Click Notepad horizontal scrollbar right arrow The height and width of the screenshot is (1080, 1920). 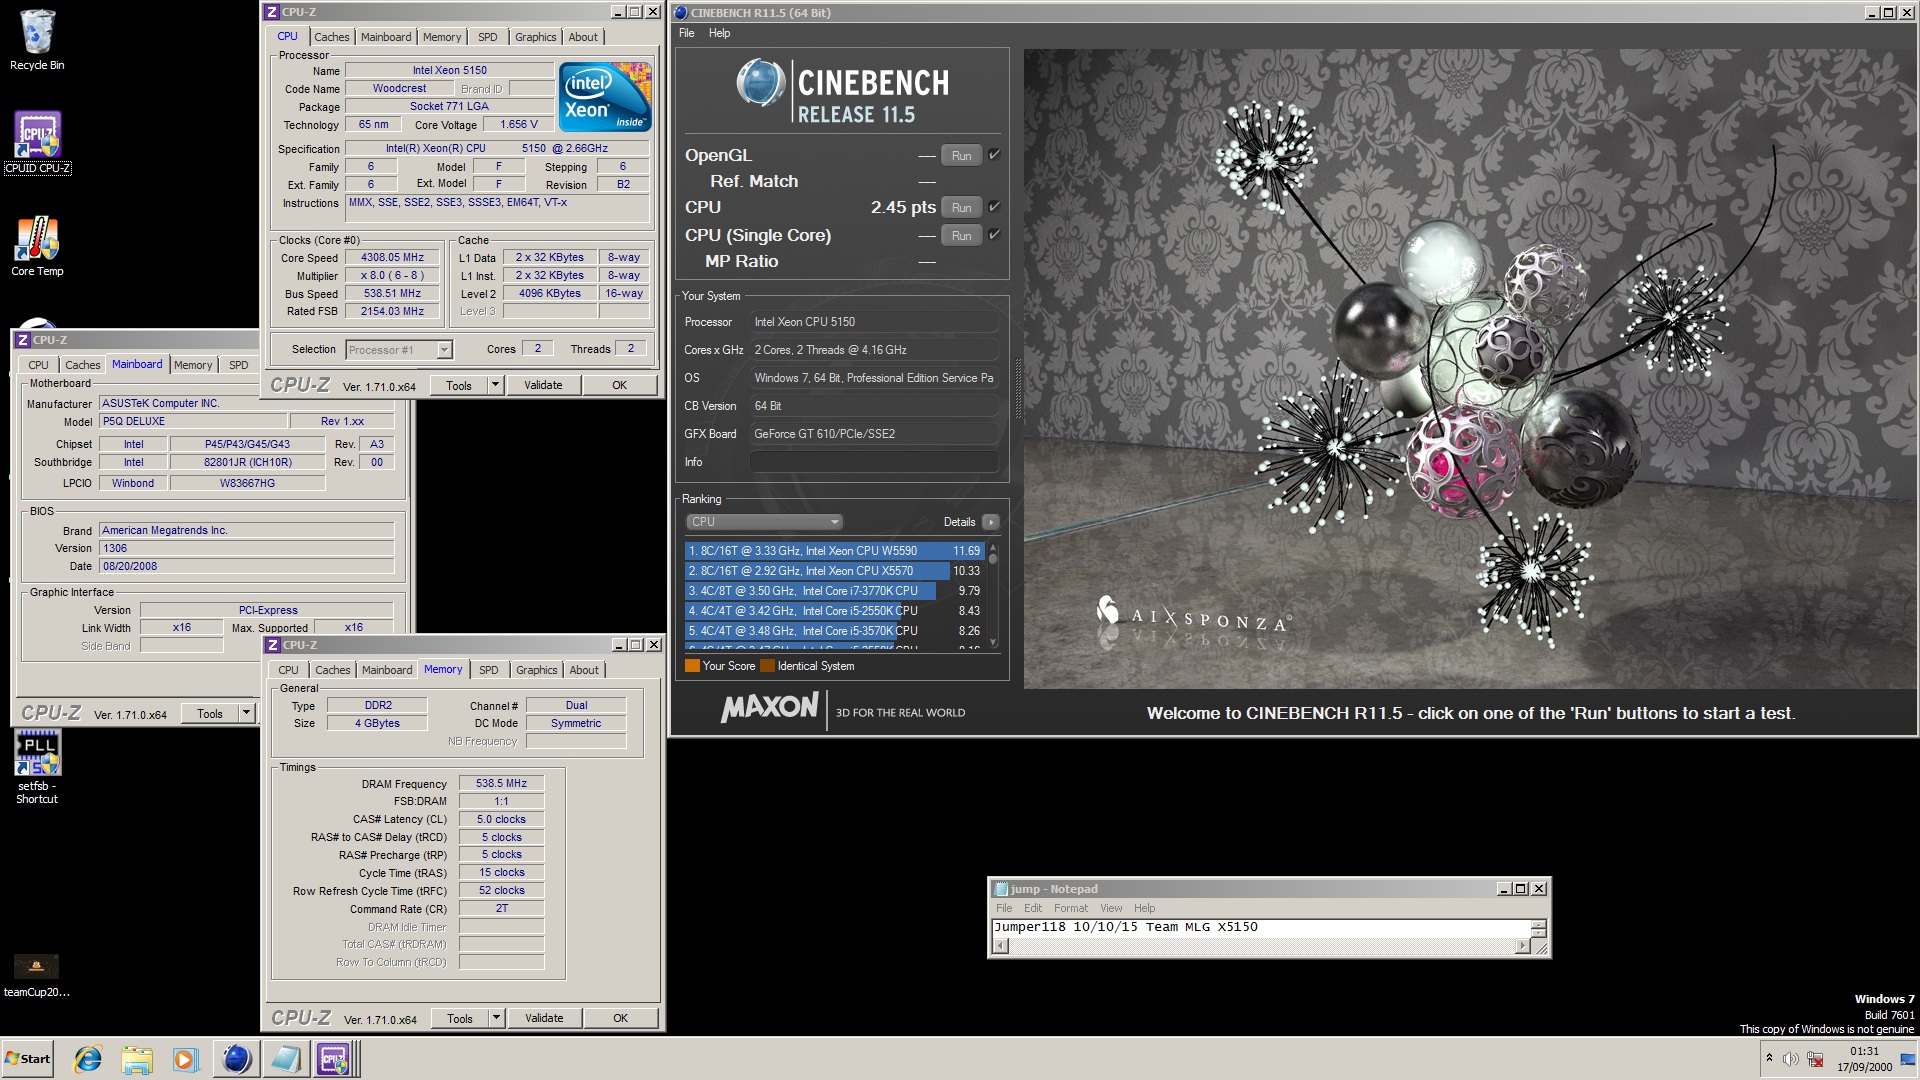coord(1522,946)
